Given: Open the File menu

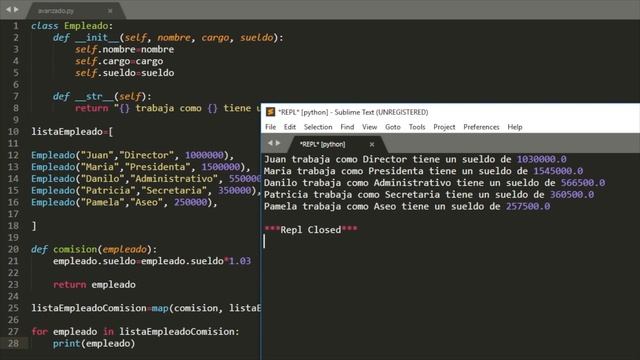Looking at the screenshot, I should tap(270, 127).
